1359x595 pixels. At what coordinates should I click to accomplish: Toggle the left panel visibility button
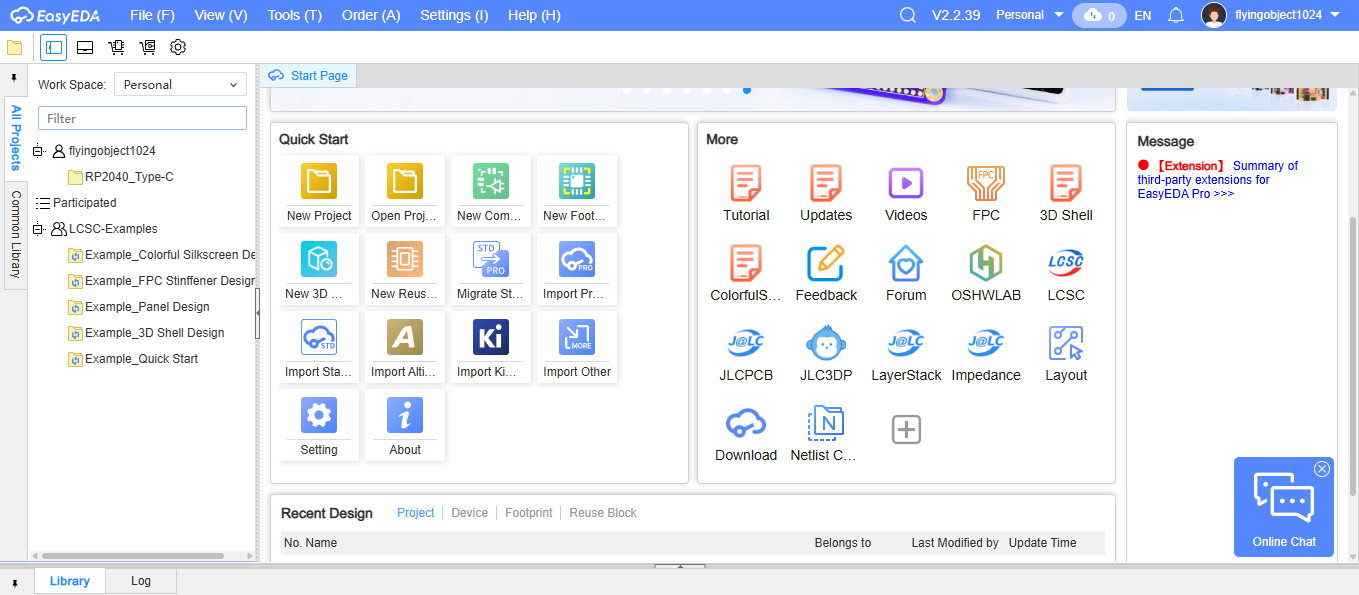pos(54,47)
